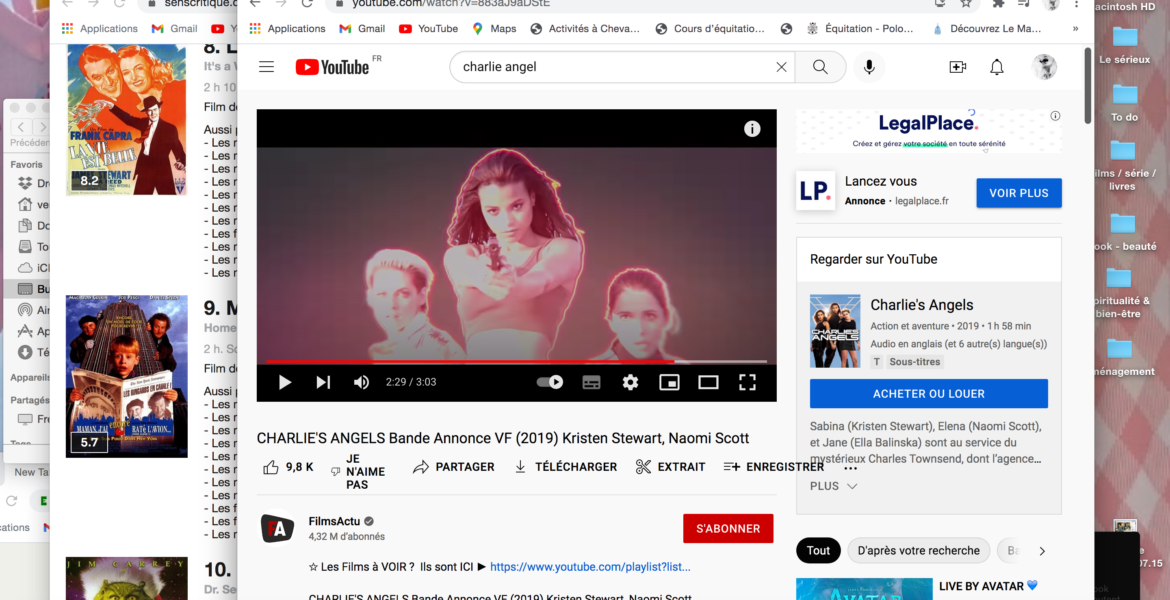The image size is (1170, 600).
Task: Click the JE N'AIME PAS dislike button
Action: (x=358, y=471)
